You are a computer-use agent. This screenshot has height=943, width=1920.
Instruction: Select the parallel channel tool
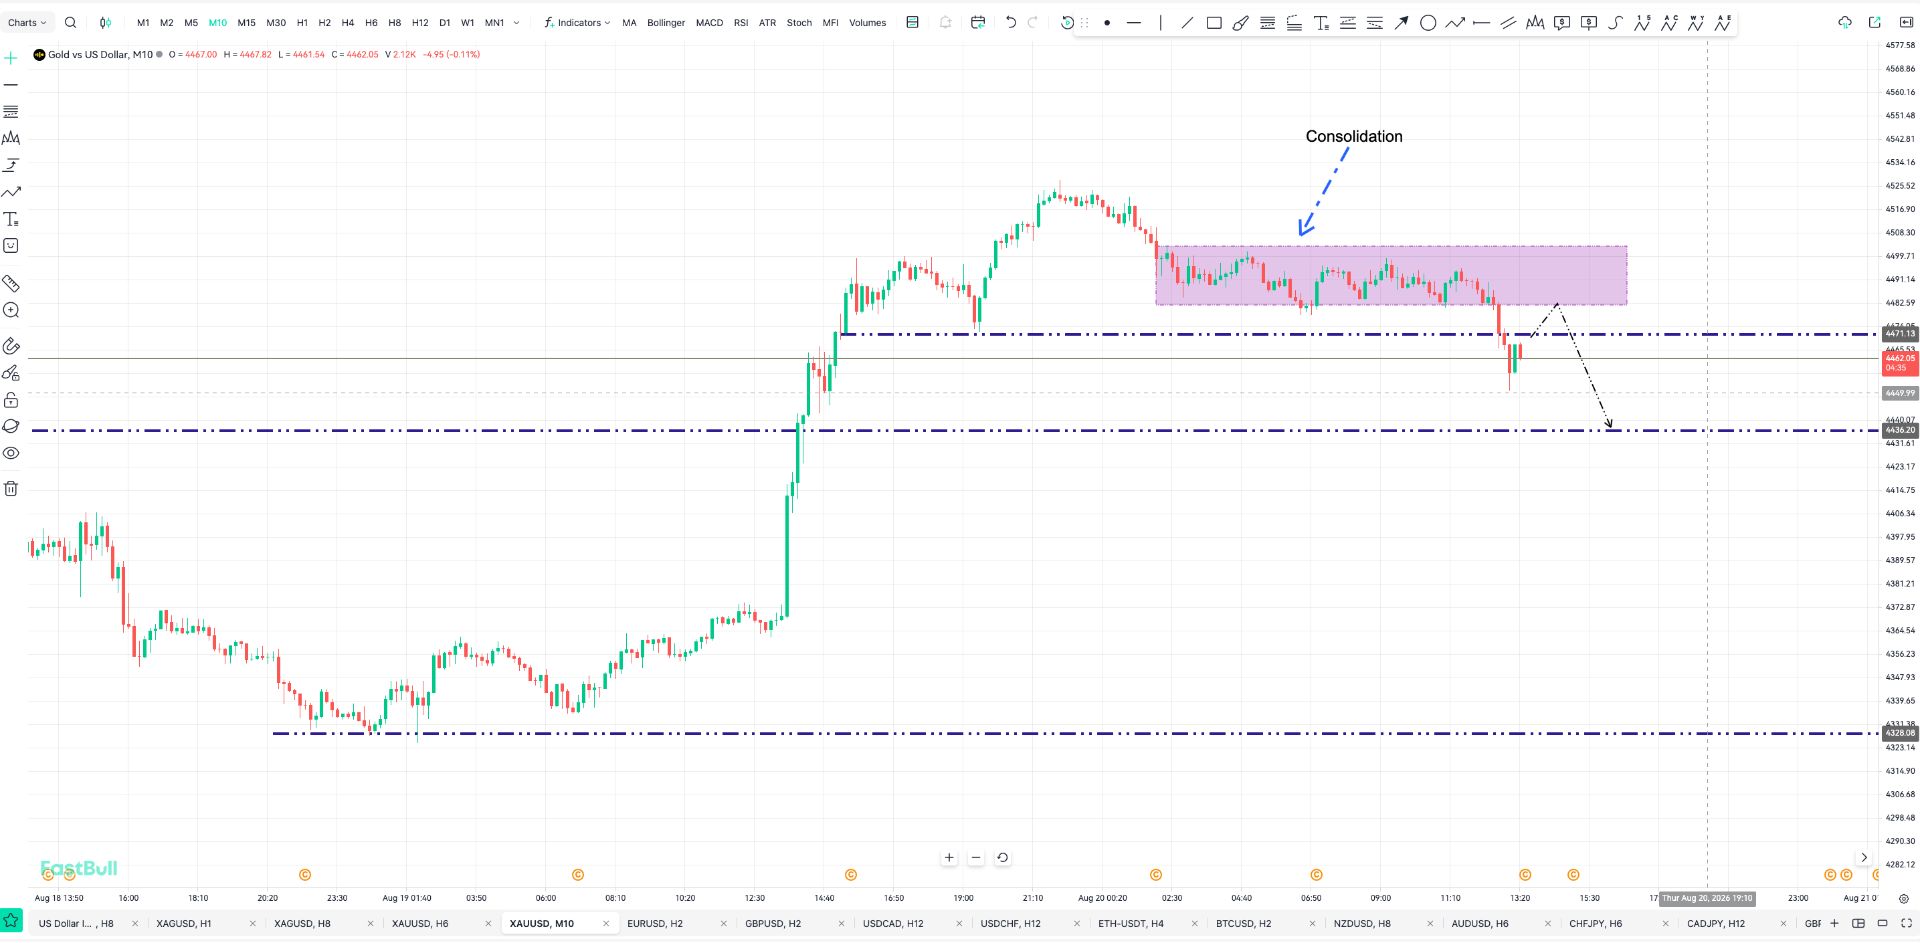[x=1508, y=23]
